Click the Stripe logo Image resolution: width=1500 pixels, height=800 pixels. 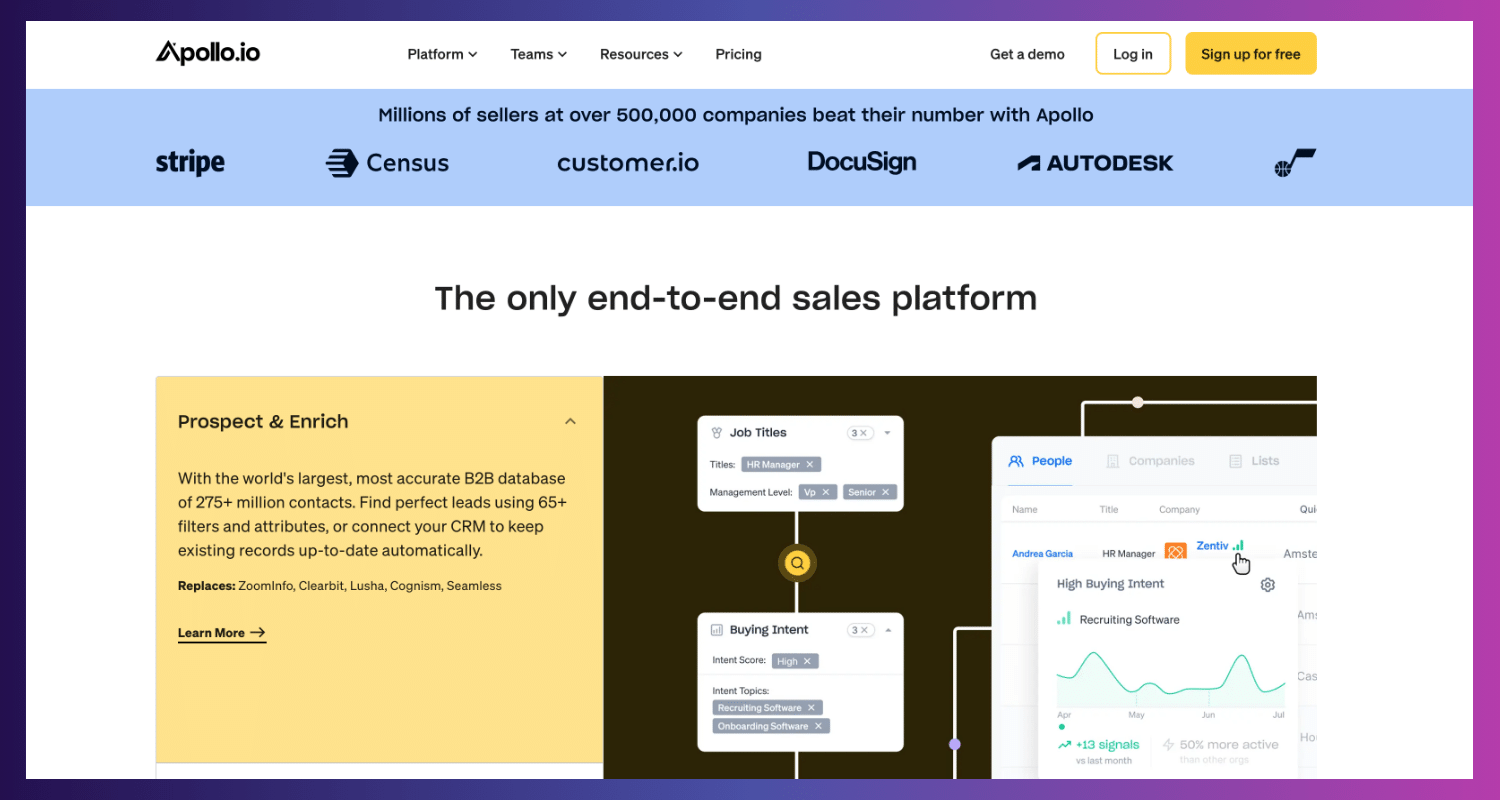[190, 163]
